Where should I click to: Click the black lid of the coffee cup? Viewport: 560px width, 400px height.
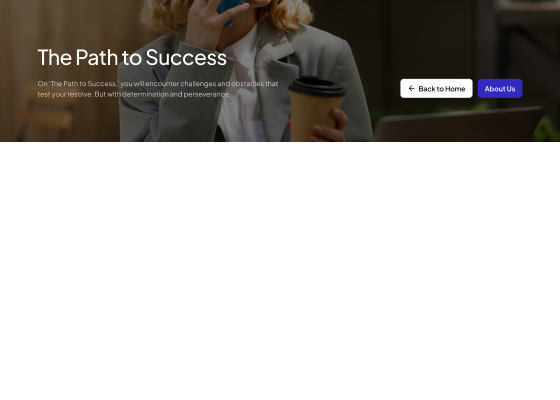317,86
